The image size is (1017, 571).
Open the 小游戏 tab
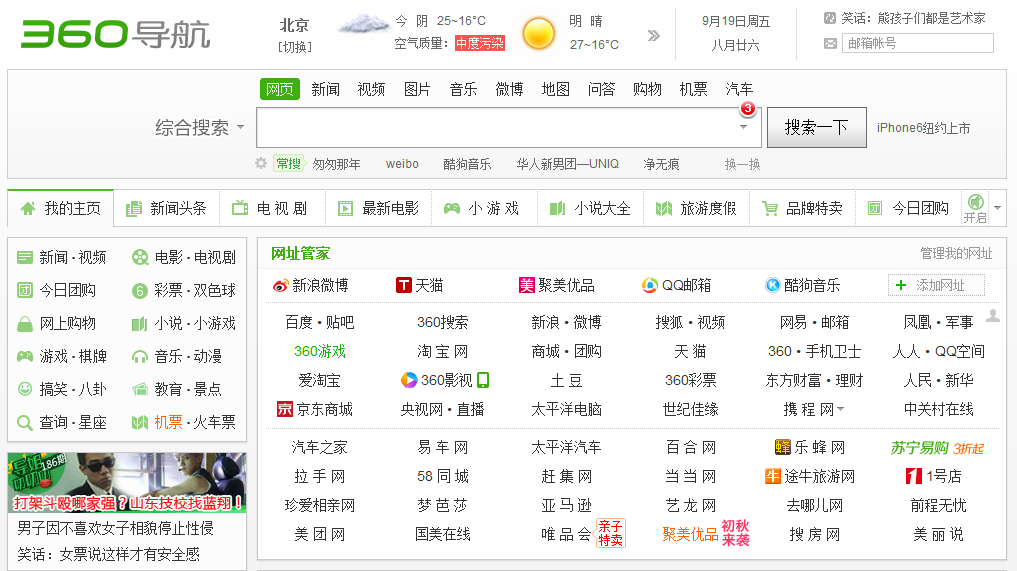tap(482, 208)
